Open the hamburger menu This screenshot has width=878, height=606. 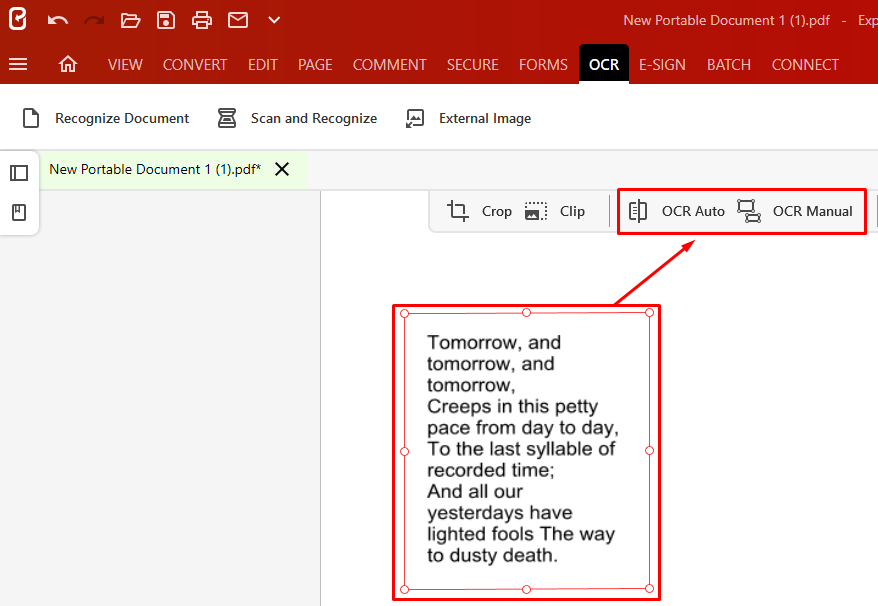click(x=18, y=64)
